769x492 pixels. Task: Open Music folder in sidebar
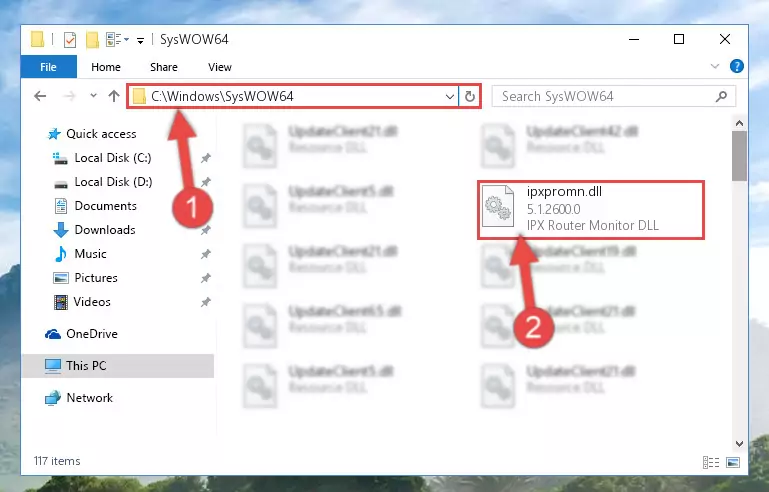[x=90, y=254]
